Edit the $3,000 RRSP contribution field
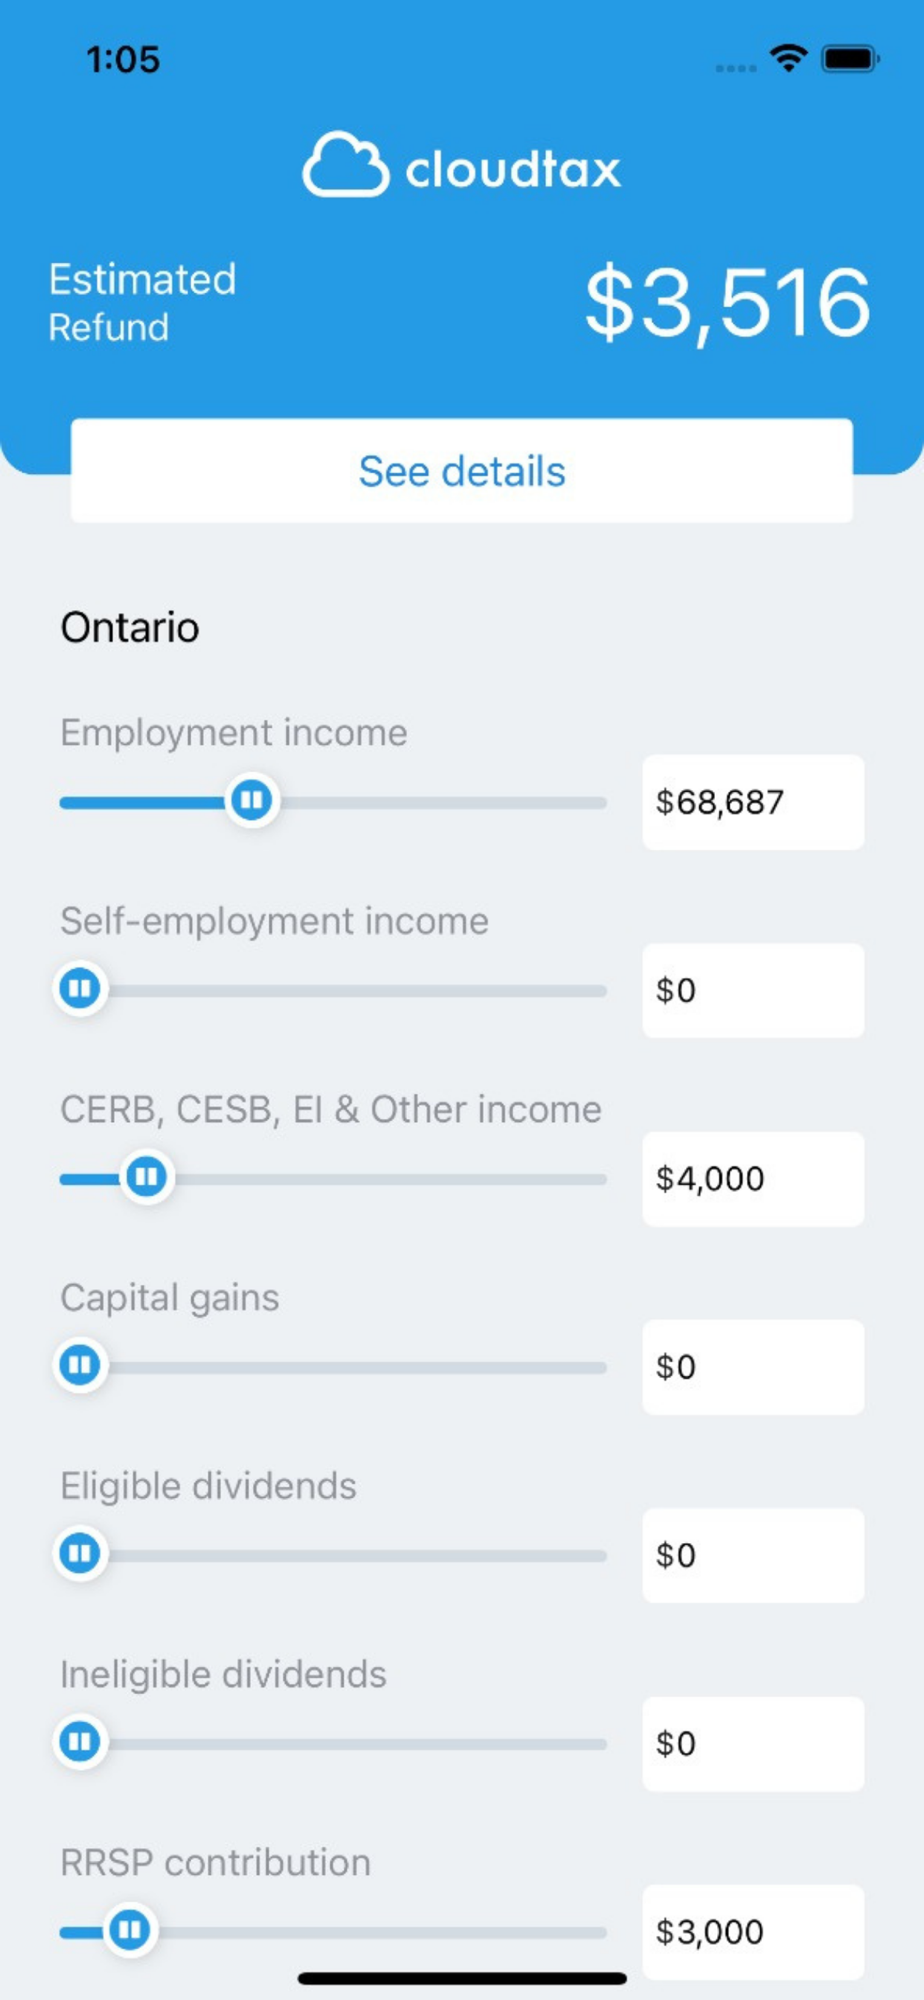Image resolution: width=924 pixels, height=2000 pixels. pyautogui.click(x=753, y=1932)
